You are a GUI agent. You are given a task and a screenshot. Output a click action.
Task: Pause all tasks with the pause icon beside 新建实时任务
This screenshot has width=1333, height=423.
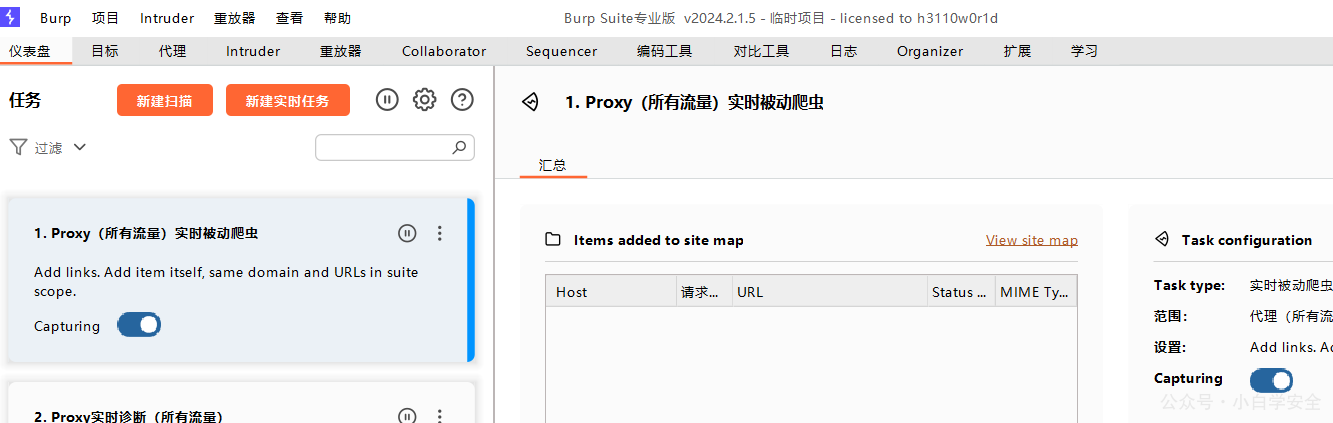[387, 99]
